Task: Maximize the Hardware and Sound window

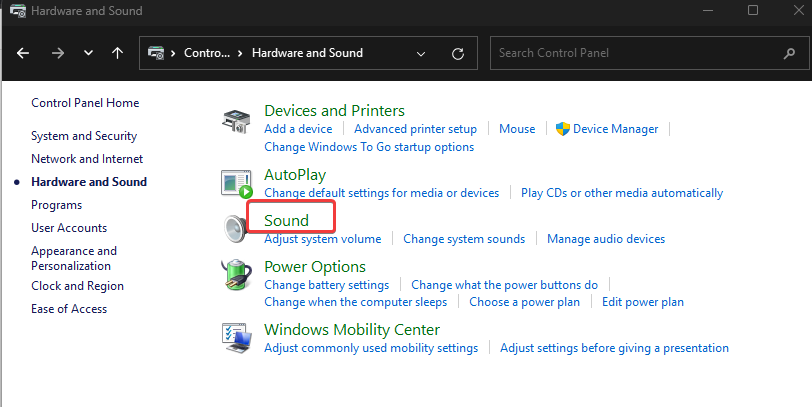Action: click(x=753, y=10)
